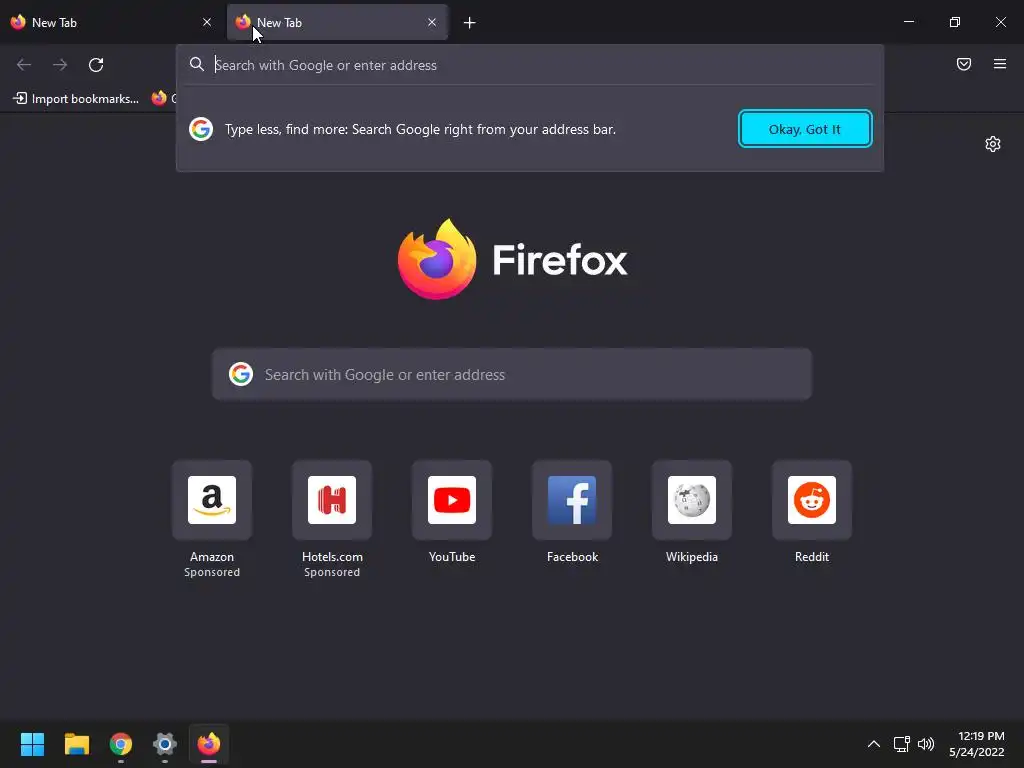Viewport: 1024px width, 768px height.
Task: Click Google logo in homepage search box
Action: 241,374
